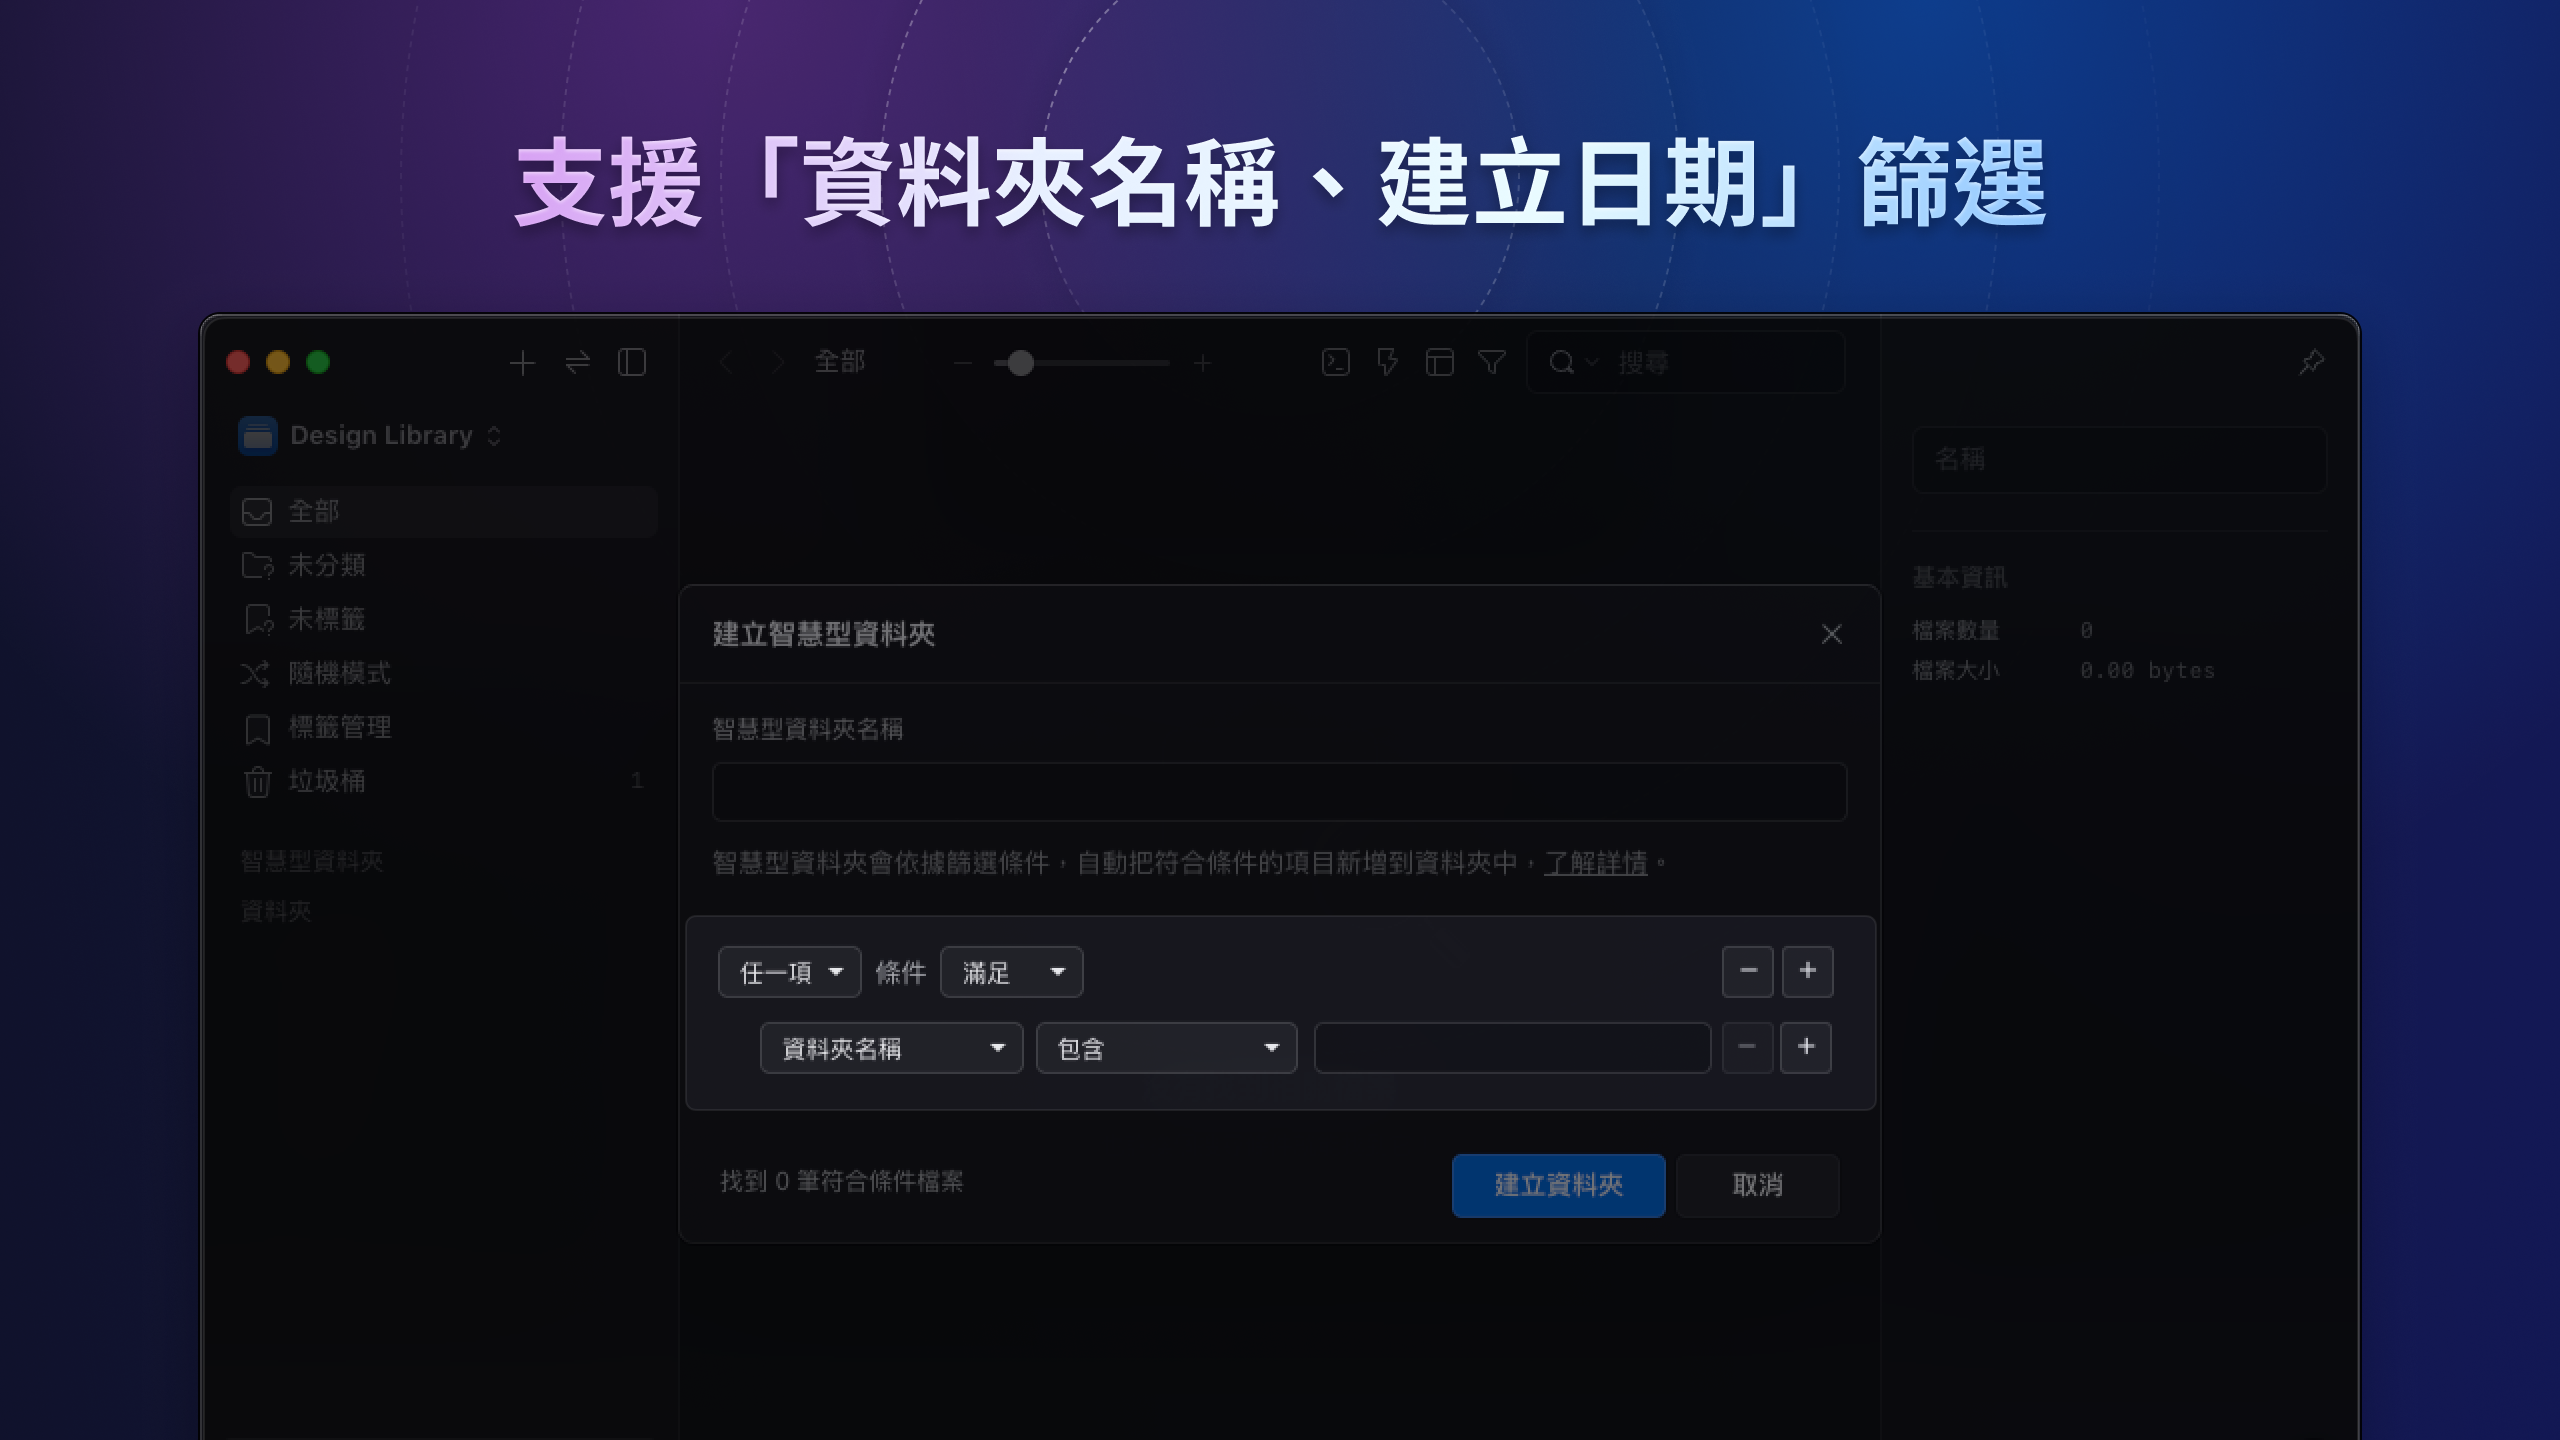The image size is (2560, 1440).
Task: Click the sync arrows toggle near window controls
Action: coord(576,363)
